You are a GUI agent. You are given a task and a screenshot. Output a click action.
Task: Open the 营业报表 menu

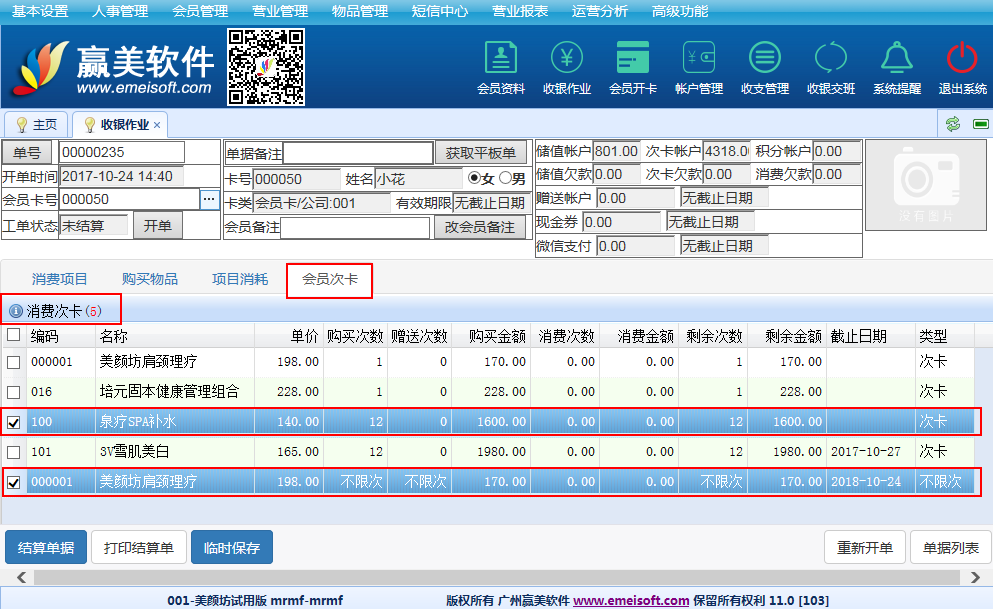pos(519,11)
